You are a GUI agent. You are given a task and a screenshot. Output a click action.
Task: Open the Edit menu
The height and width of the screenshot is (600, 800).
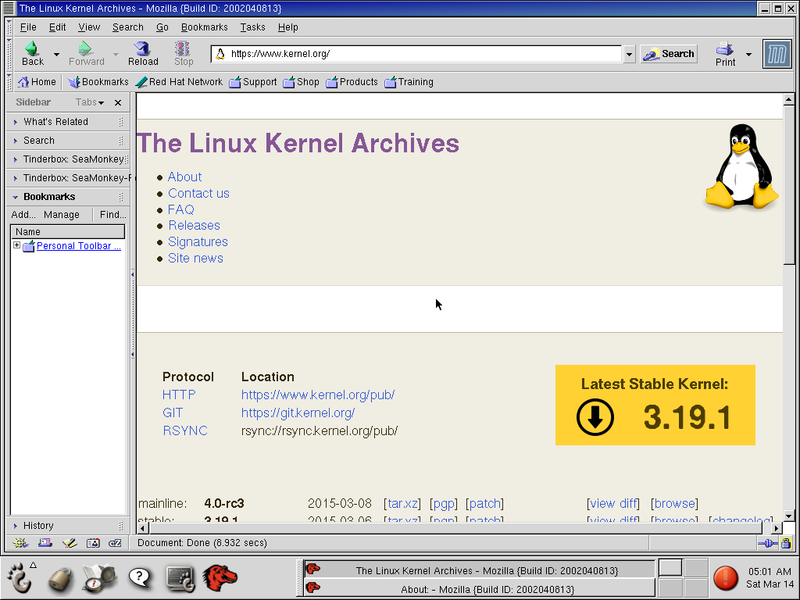click(57, 27)
